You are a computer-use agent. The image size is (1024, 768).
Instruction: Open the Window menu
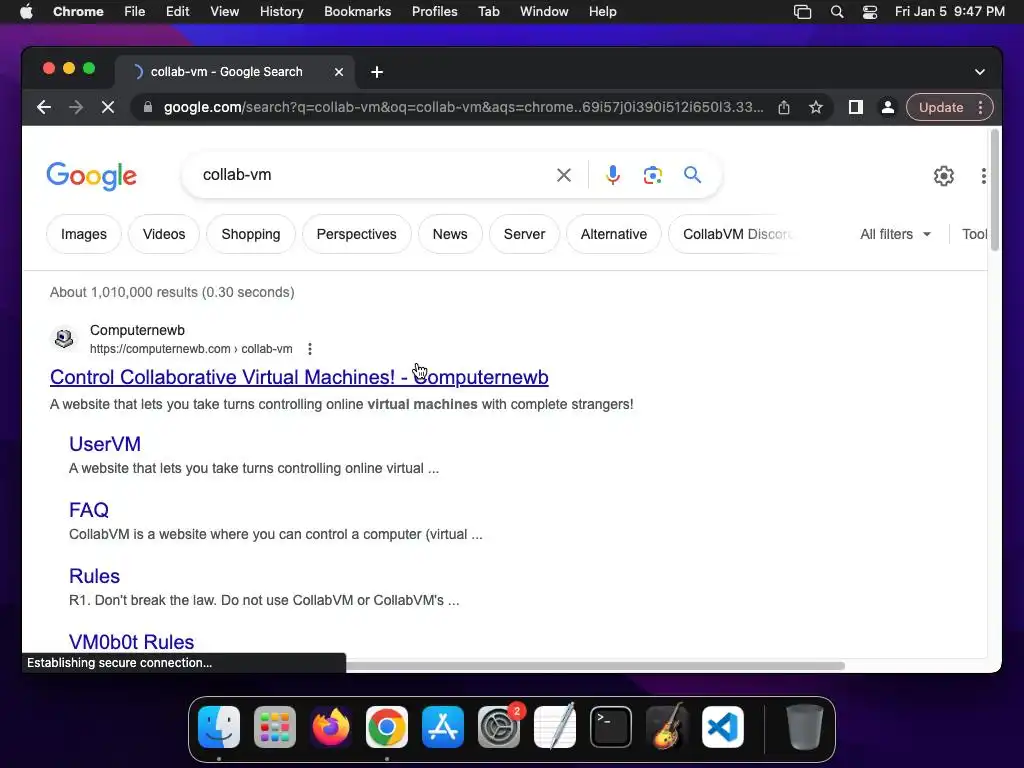coord(544,11)
